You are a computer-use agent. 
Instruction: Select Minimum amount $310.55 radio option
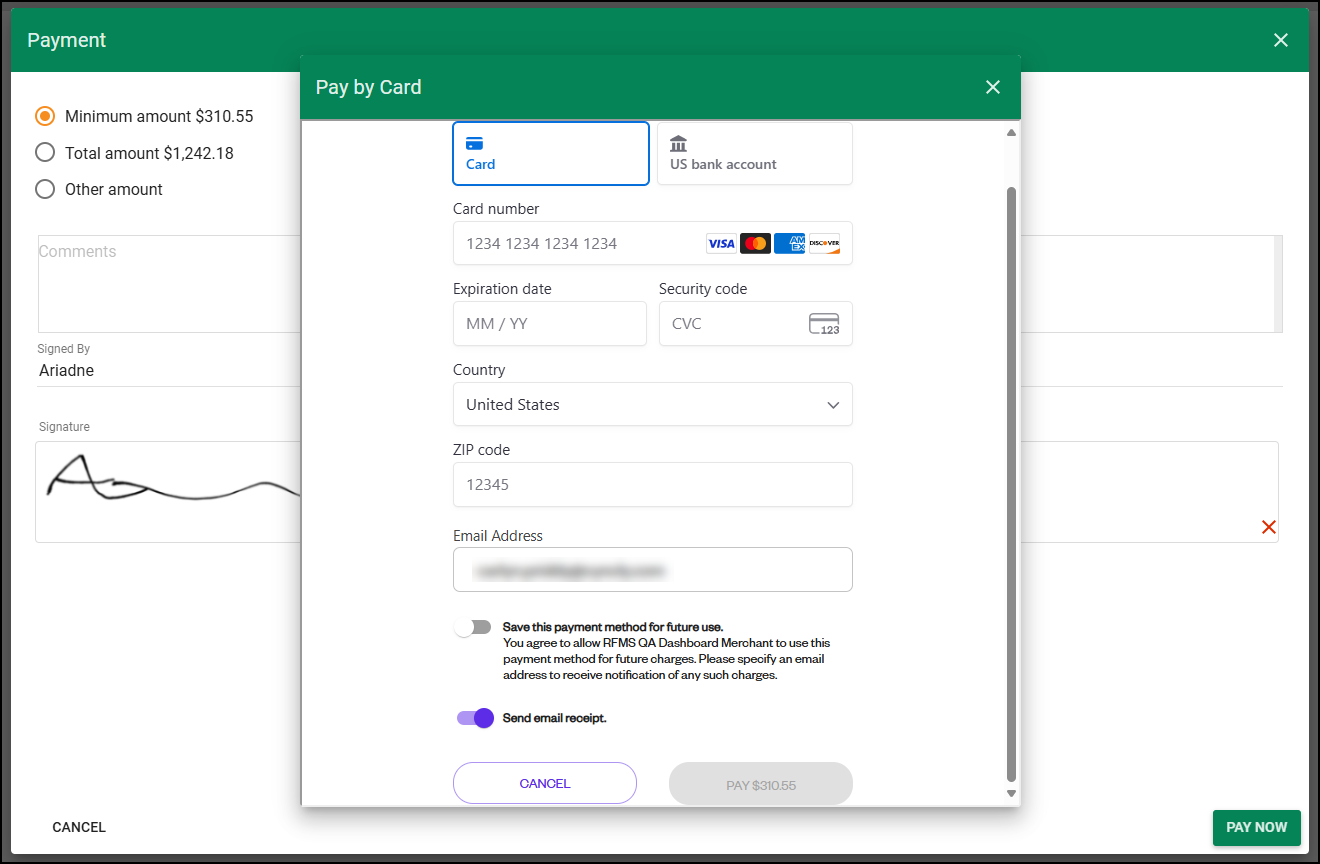[x=45, y=116]
